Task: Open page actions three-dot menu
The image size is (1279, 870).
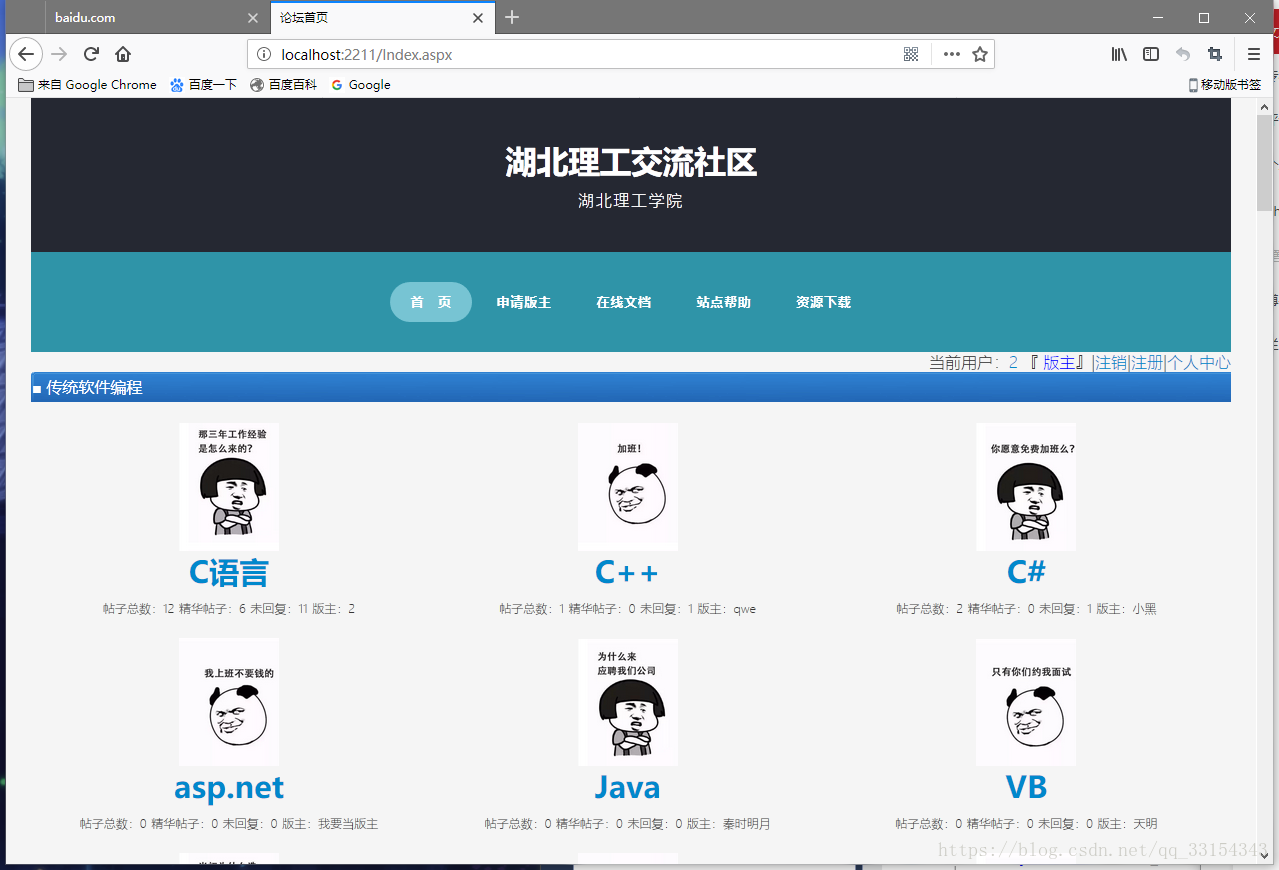Action: pos(951,55)
